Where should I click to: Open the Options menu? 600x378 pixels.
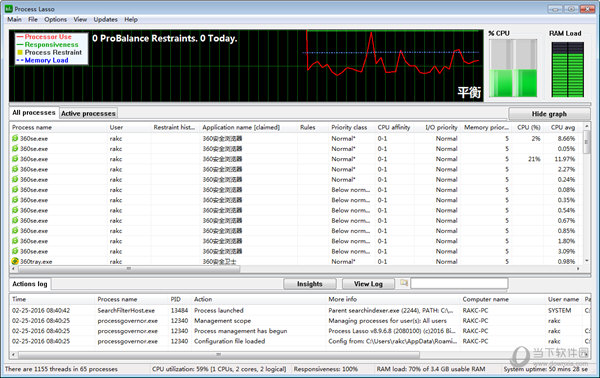click(55, 20)
